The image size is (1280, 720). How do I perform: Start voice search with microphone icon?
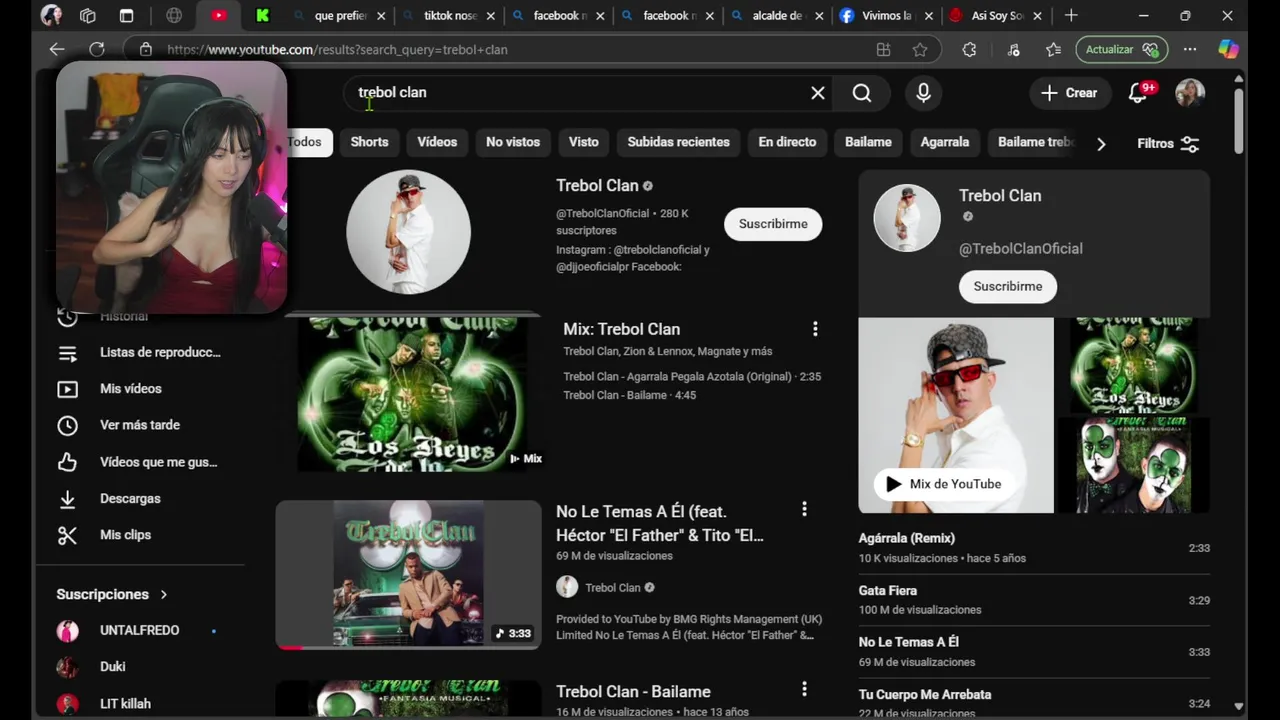pyautogui.click(x=923, y=93)
